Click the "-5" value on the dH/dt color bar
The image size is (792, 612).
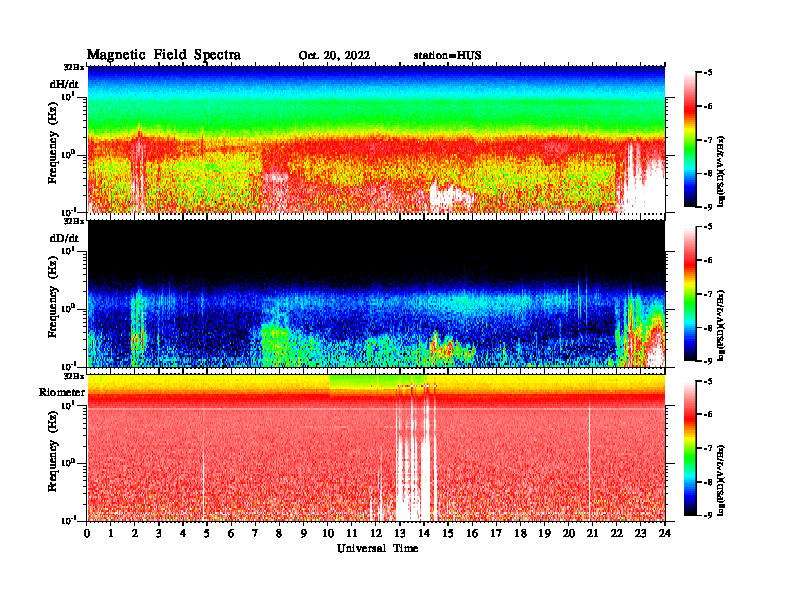tap(707, 73)
